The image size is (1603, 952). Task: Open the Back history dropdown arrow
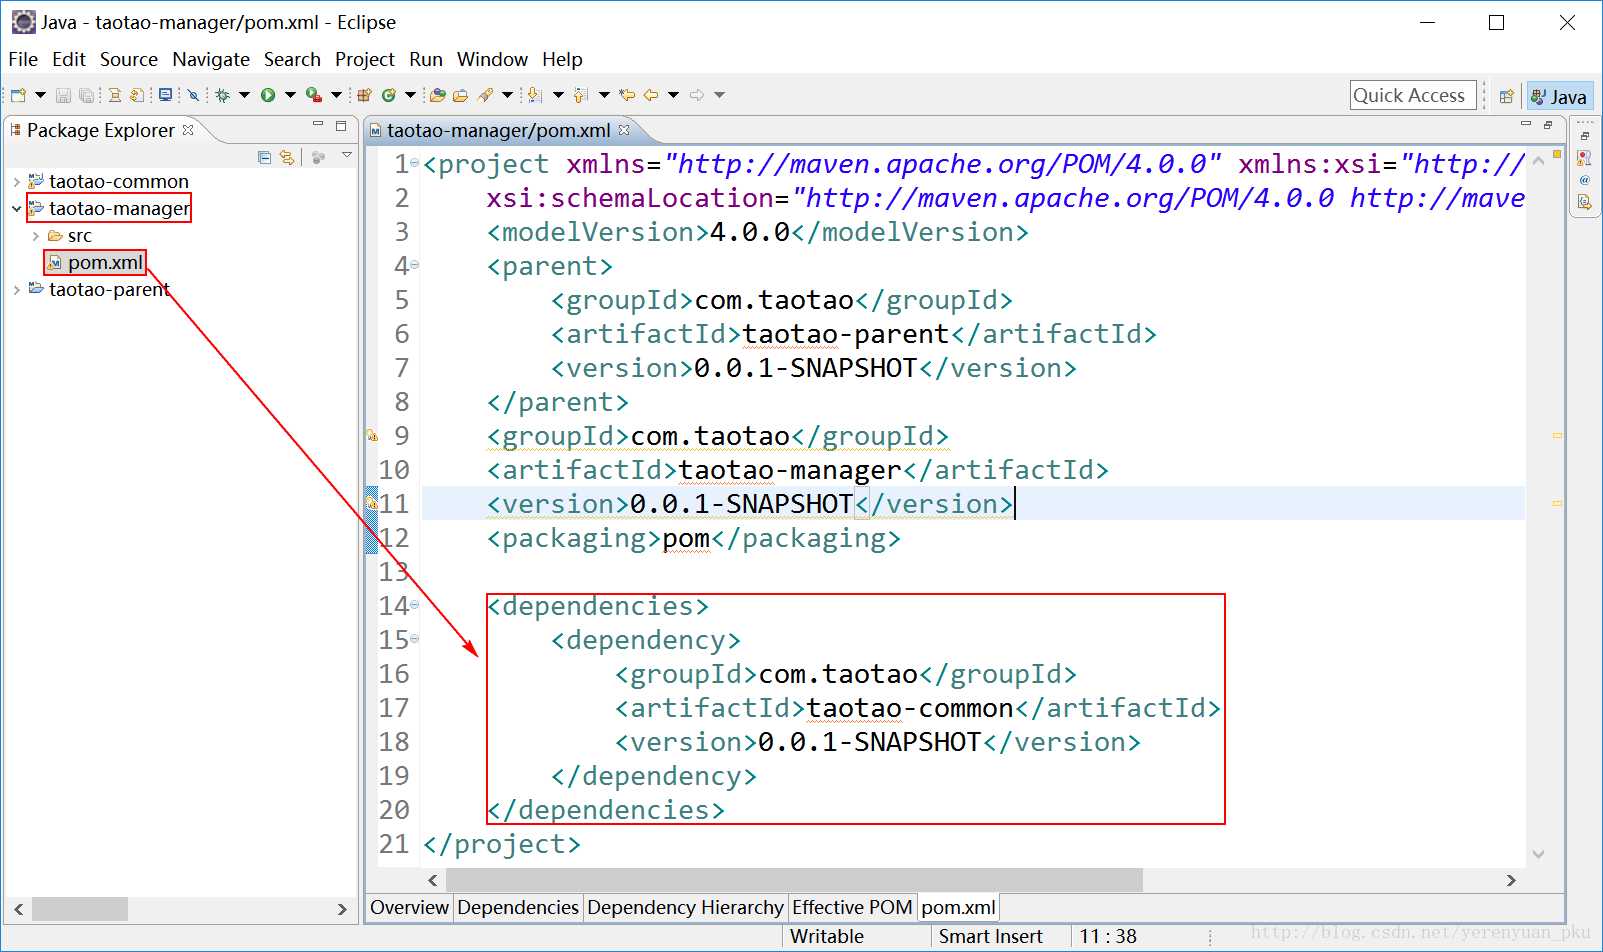coord(673,95)
